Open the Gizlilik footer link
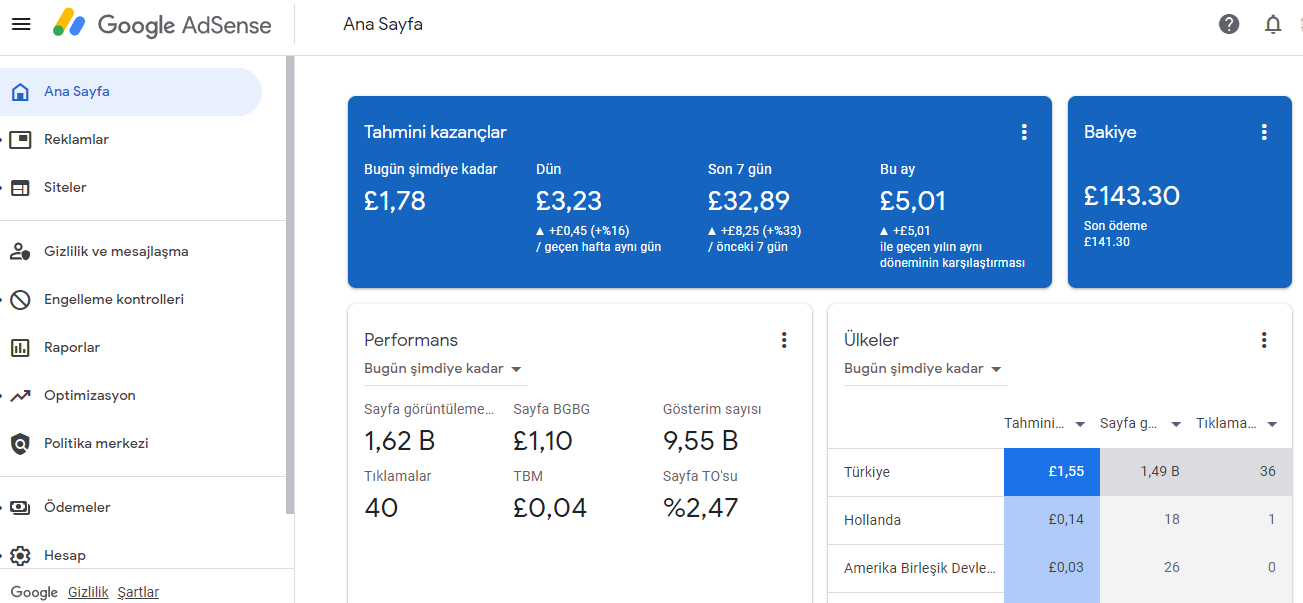1303x603 pixels. (88, 592)
